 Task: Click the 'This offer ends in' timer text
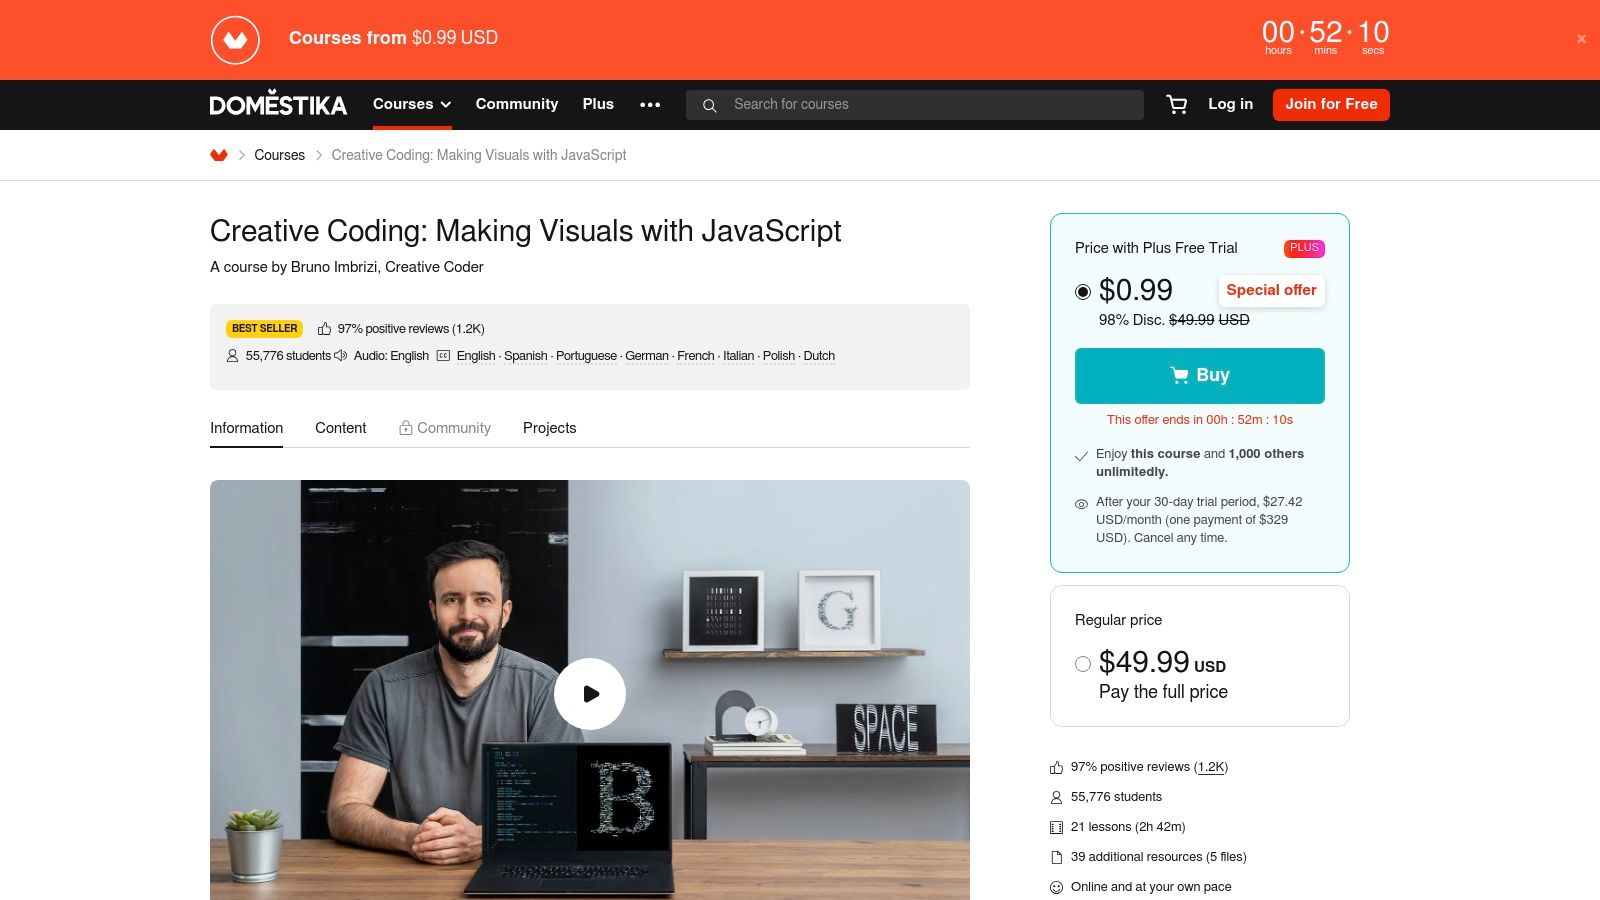click(1200, 420)
